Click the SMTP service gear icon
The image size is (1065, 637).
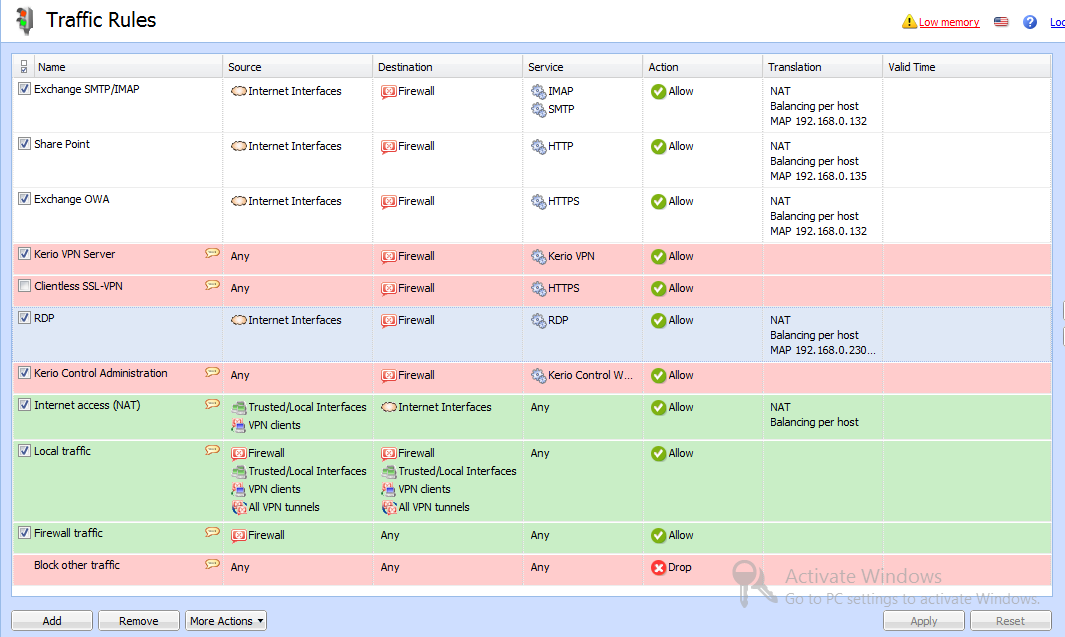[x=539, y=109]
